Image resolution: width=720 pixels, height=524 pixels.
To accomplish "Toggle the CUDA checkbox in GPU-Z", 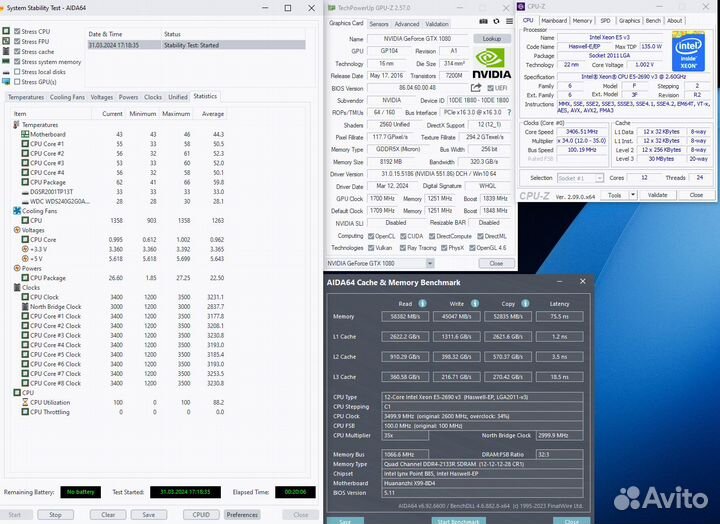I will [x=403, y=236].
